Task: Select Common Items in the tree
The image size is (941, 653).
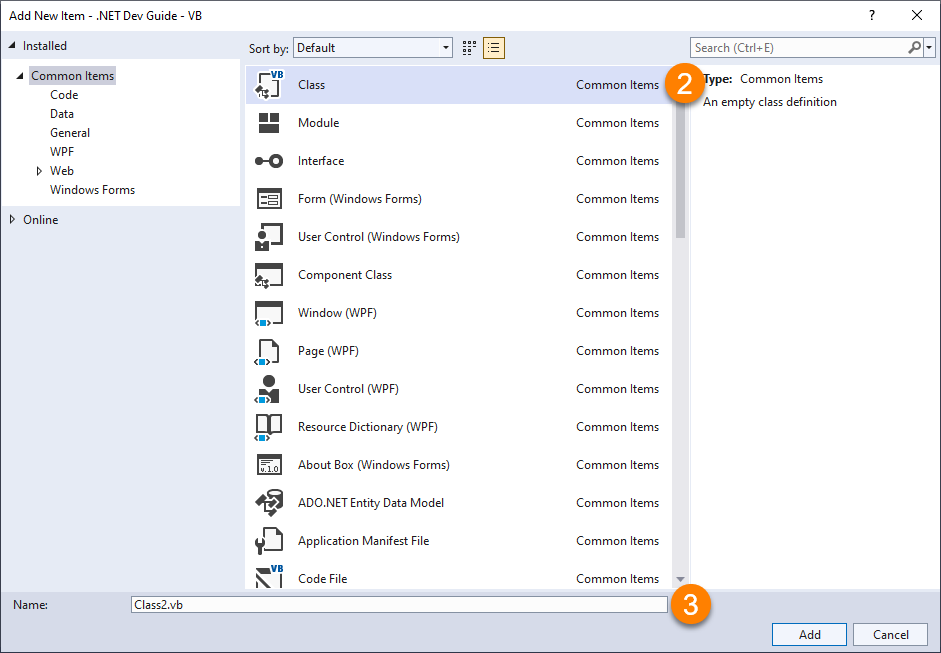Action: click(x=73, y=76)
